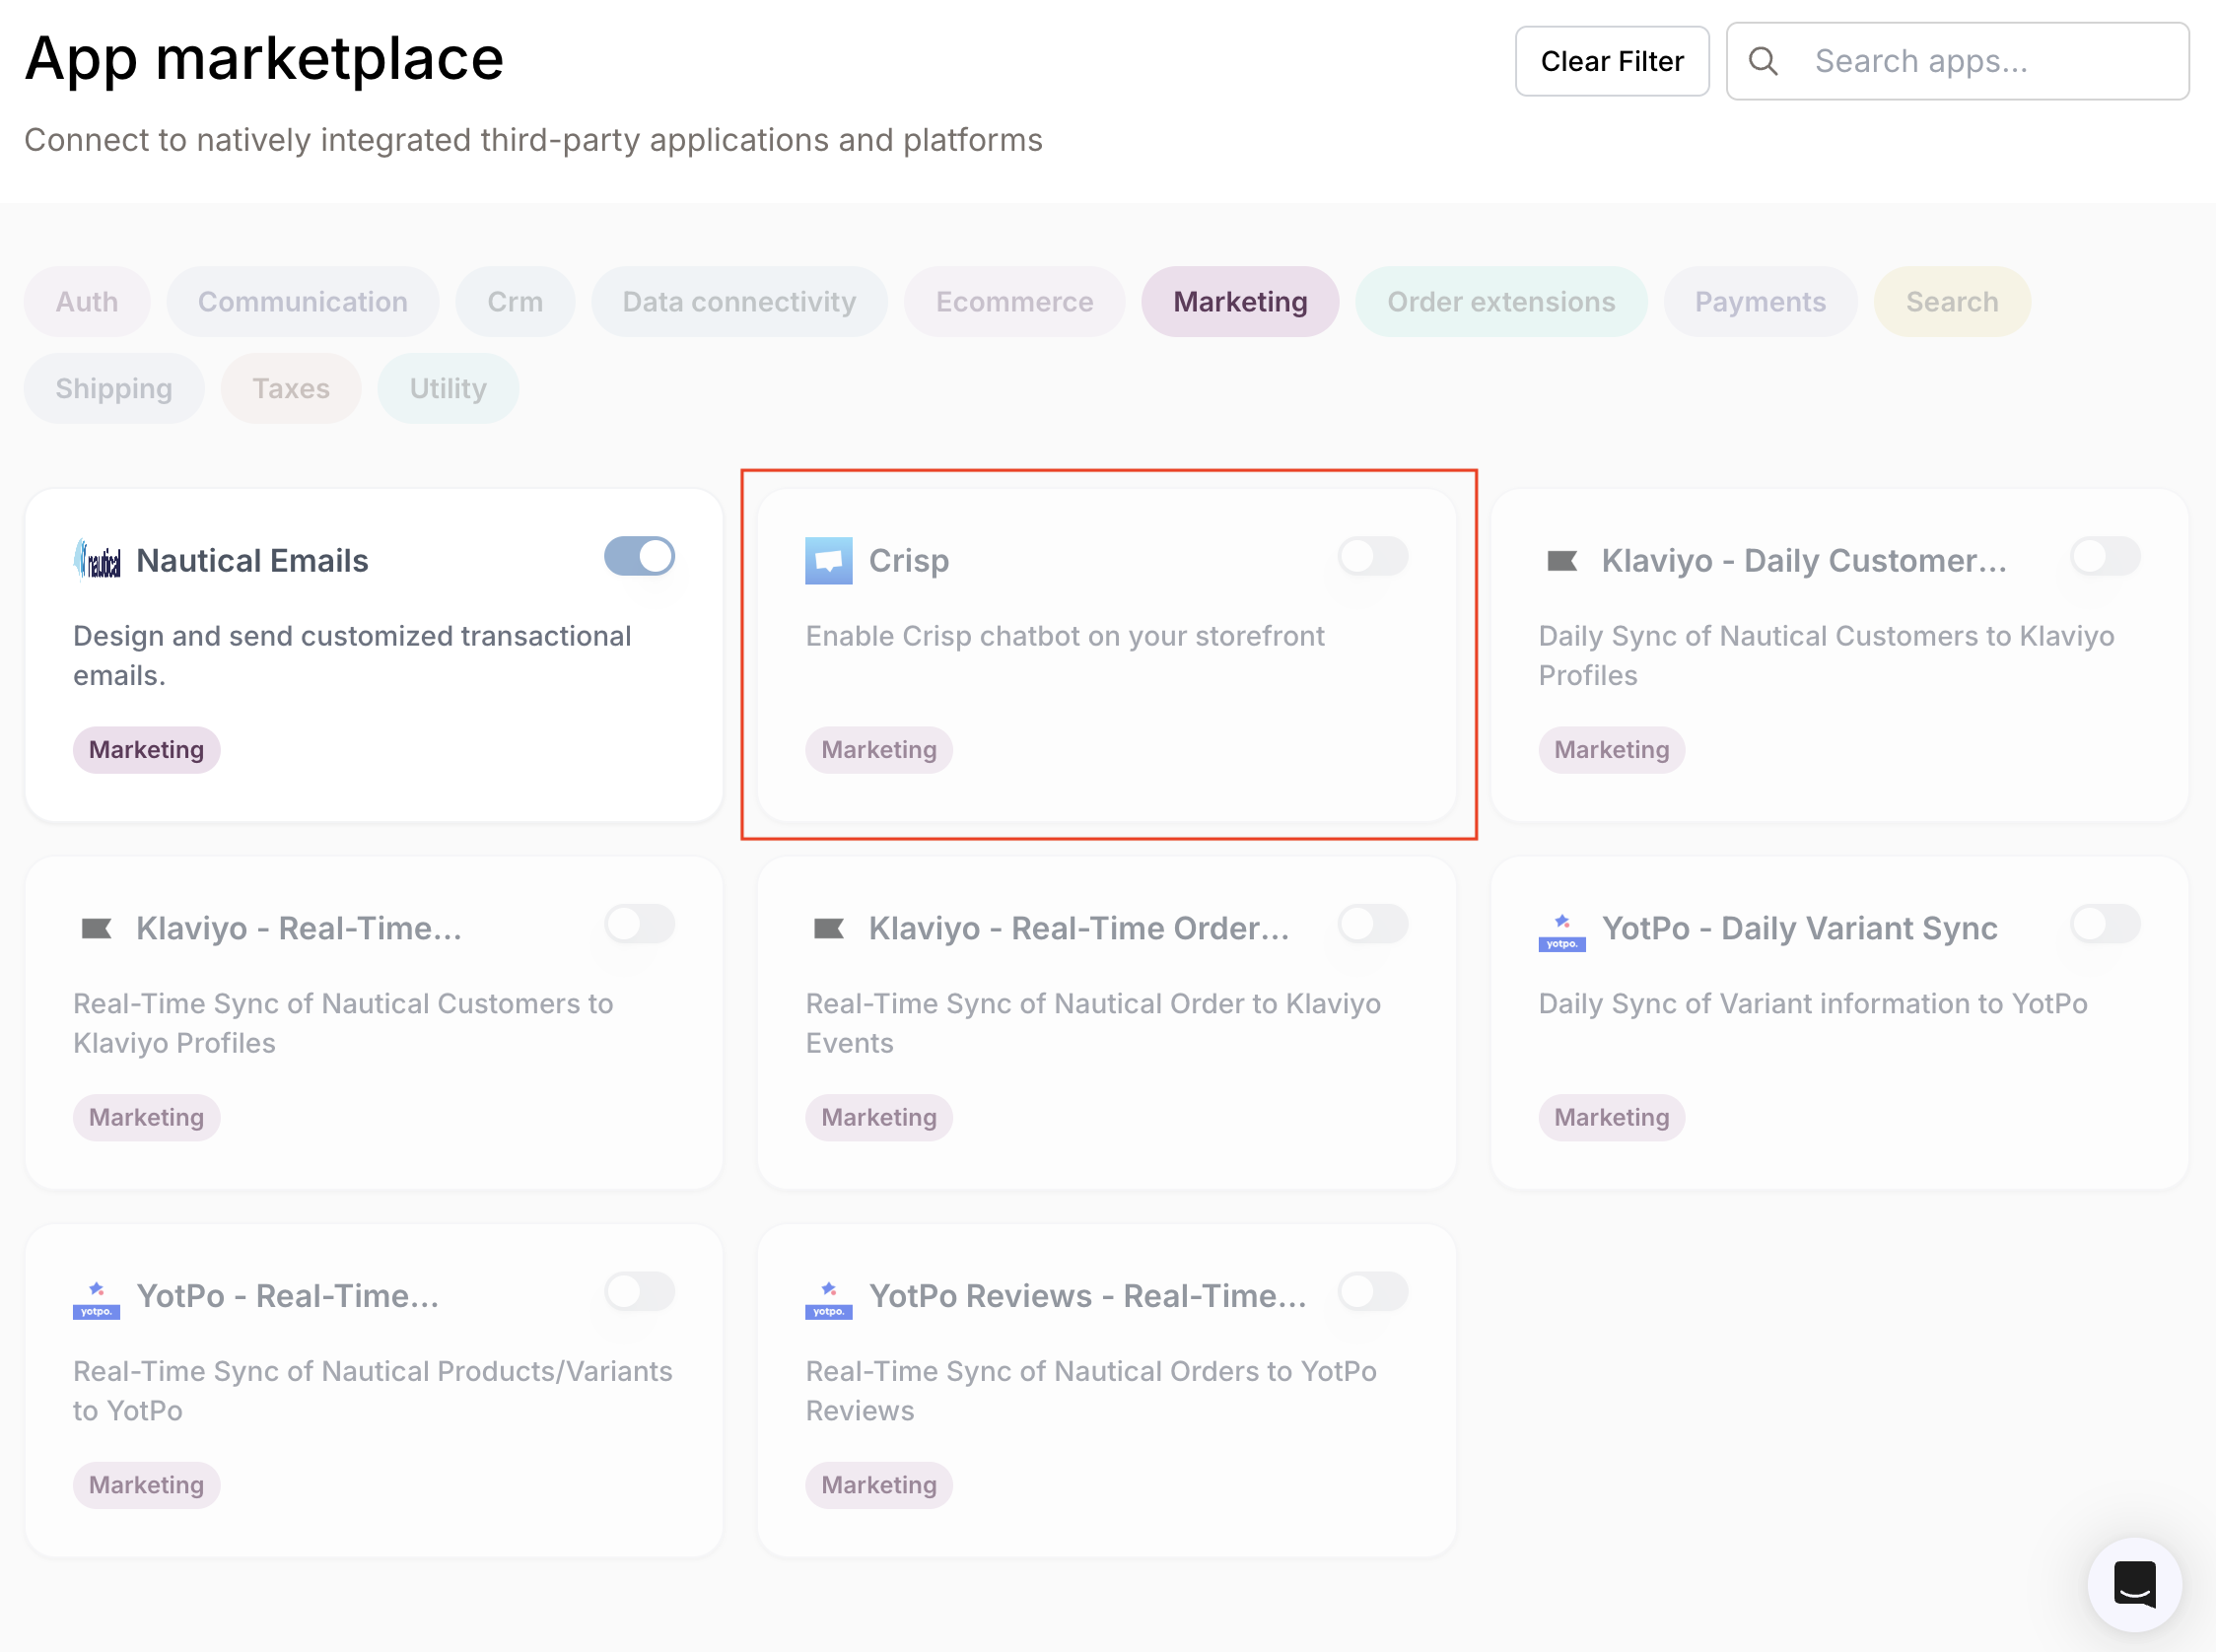Image resolution: width=2216 pixels, height=1652 pixels.
Task: Click the Marketing tag on Crisp card
Action: [x=879, y=749]
